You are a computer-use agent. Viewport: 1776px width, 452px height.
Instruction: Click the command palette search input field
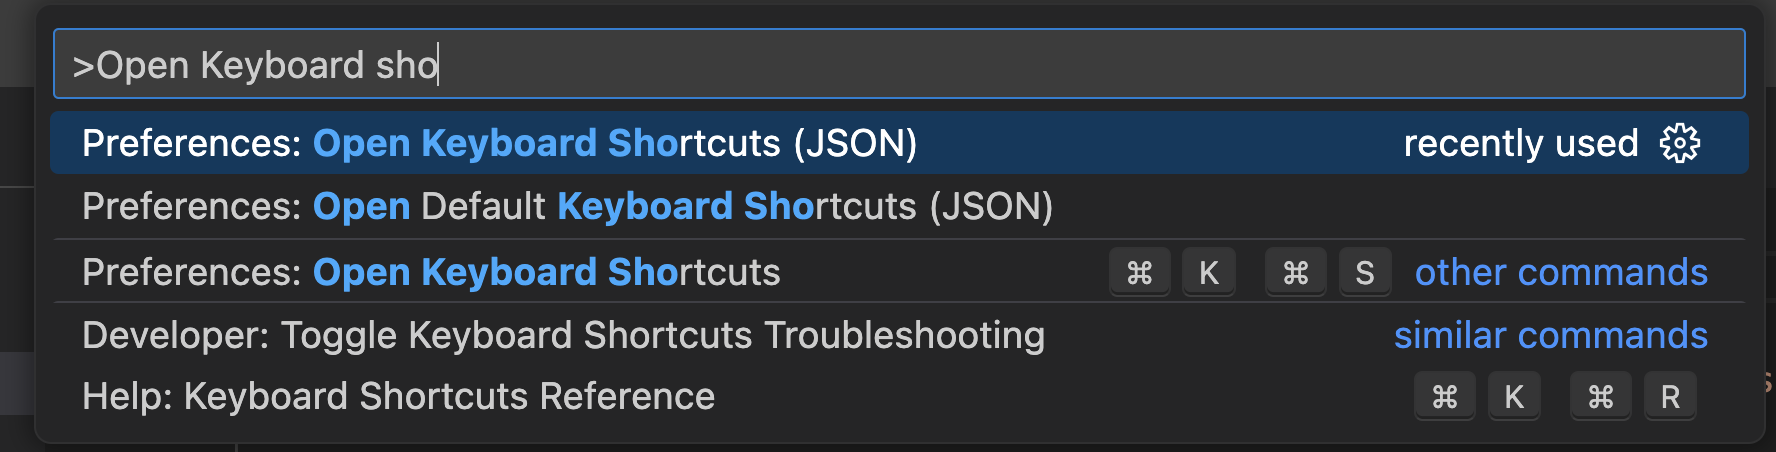(x=899, y=64)
